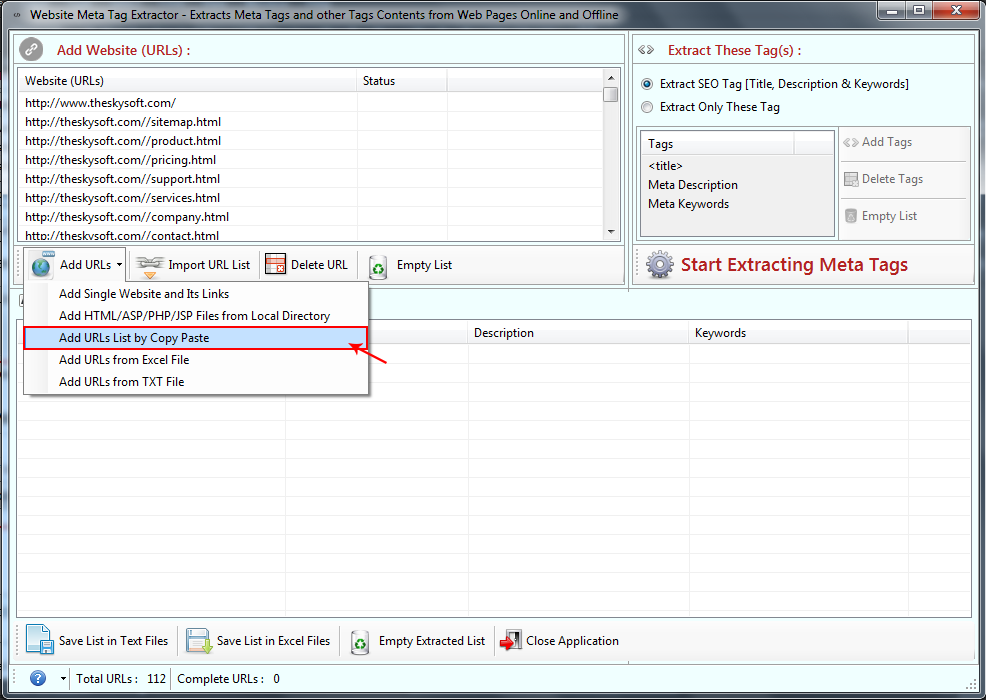Select Add URLs List by Copy Paste
986x700 pixels.
(196, 338)
